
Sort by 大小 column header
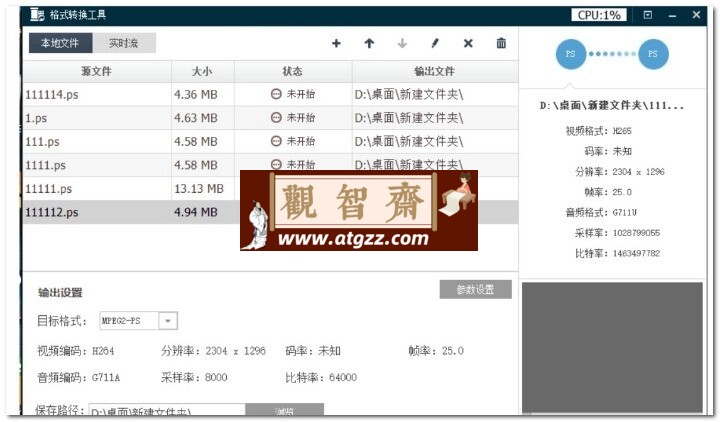click(x=202, y=71)
